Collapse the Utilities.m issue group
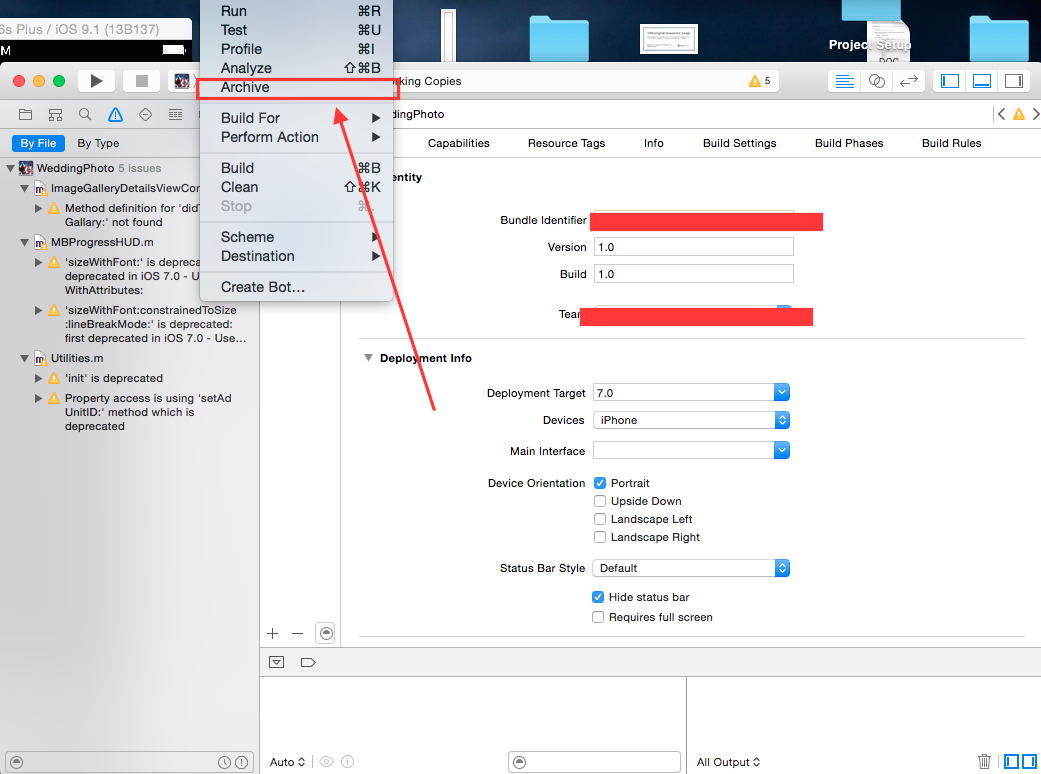Image resolution: width=1041 pixels, height=774 pixels. 24,358
